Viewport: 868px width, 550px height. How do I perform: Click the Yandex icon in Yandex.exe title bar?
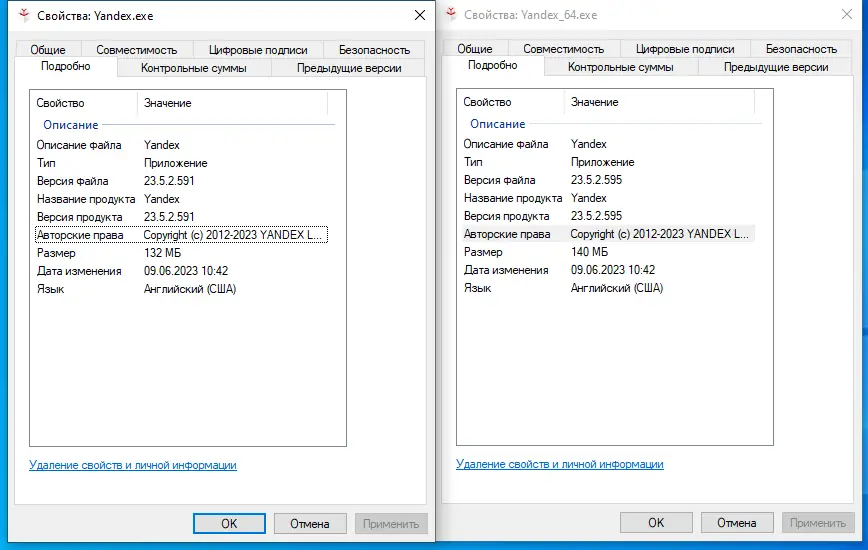[21, 17]
